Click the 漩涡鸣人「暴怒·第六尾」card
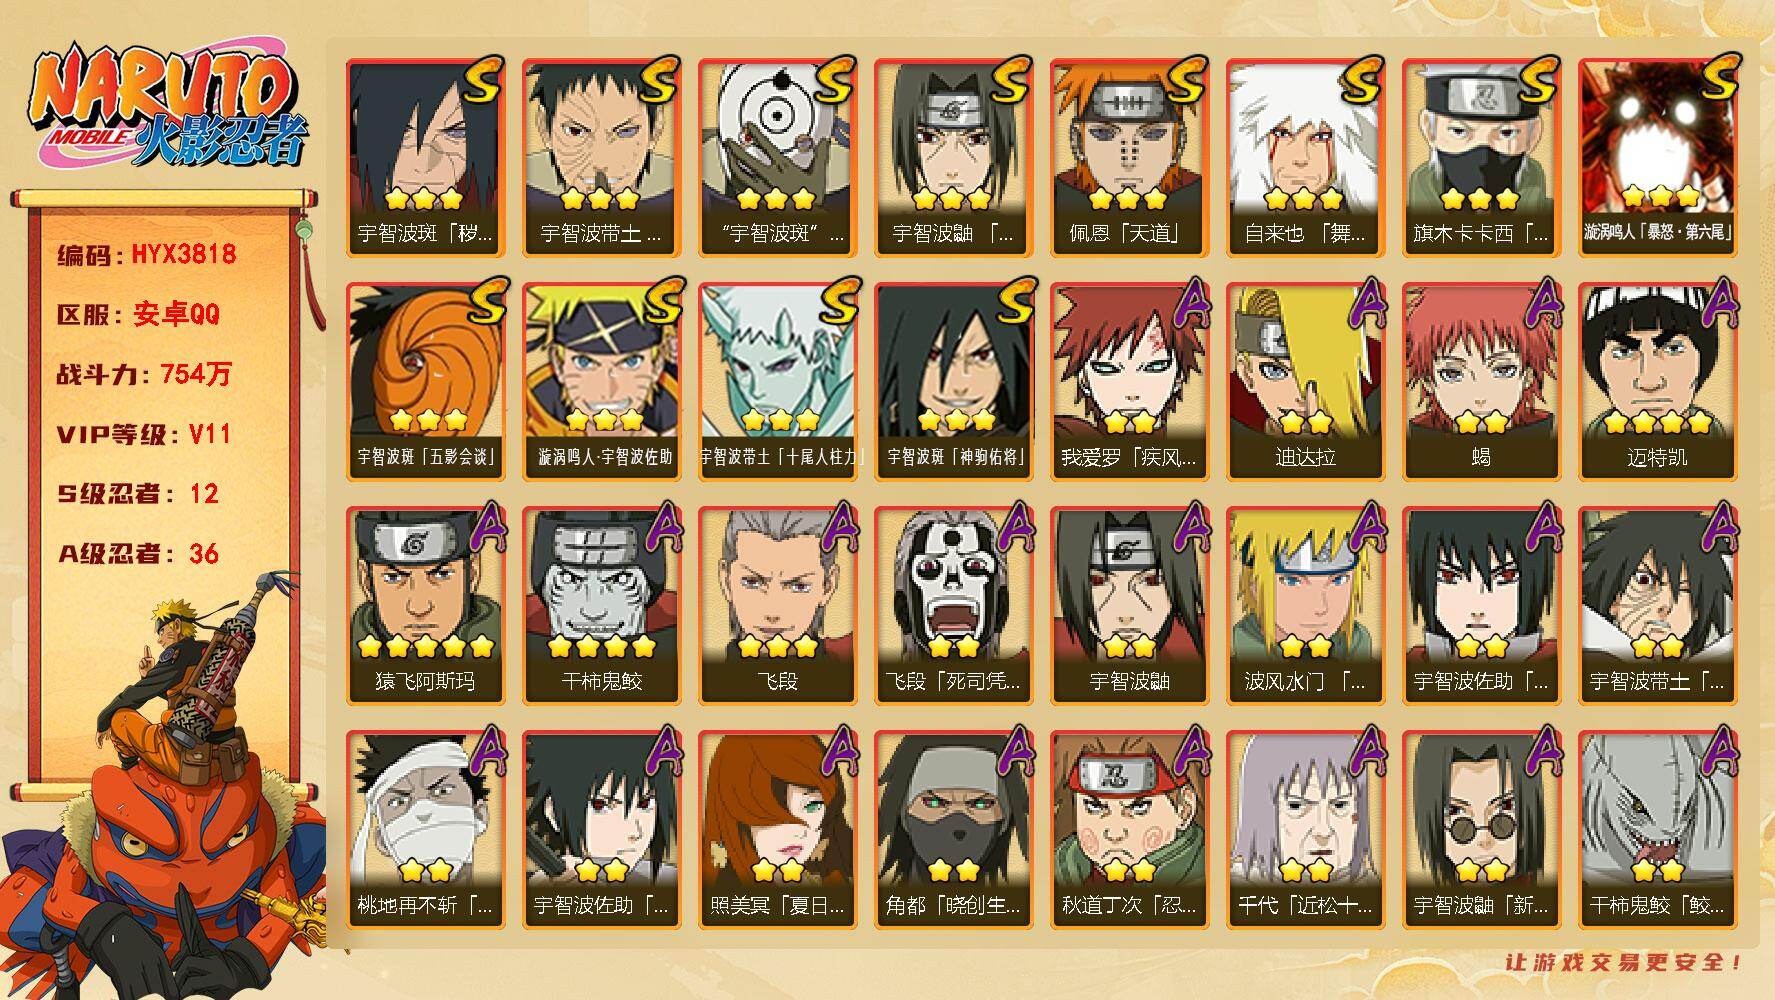Screen dimensions: 1775x1000 [1657, 158]
